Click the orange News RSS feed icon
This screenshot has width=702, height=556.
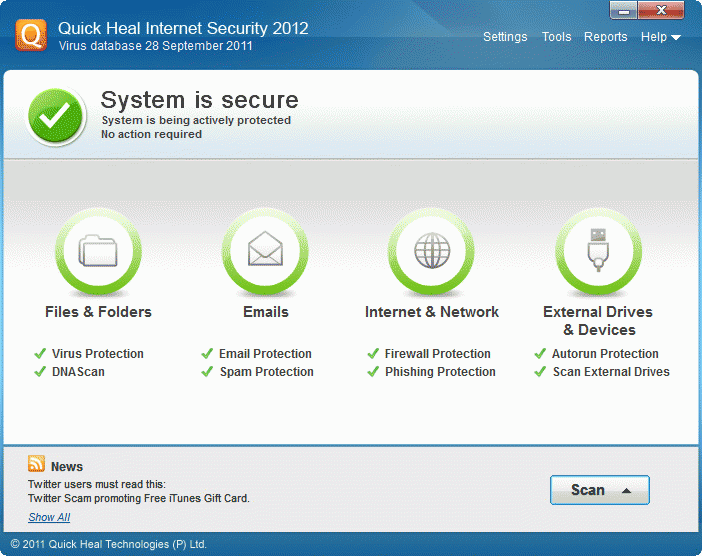point(36,464)
